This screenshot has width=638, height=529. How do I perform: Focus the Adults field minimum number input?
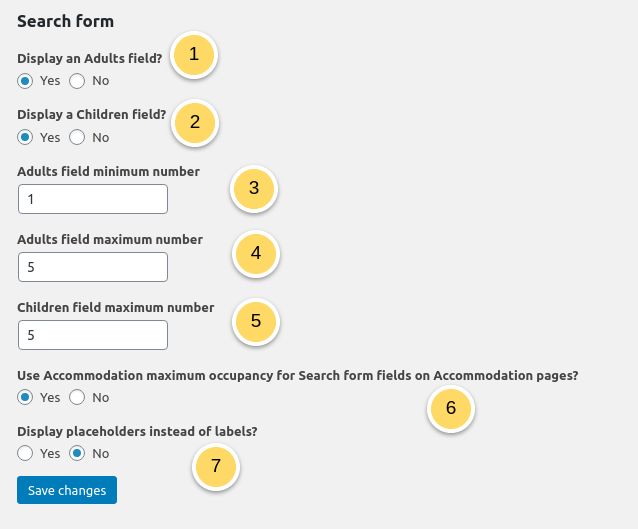[x=93, y=199]
